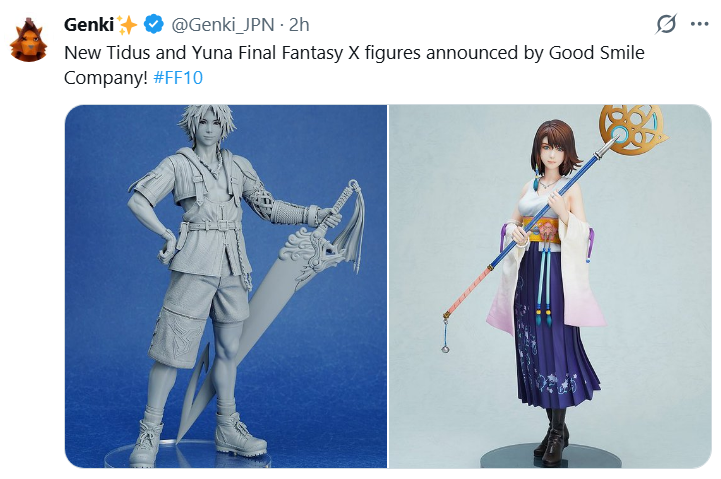Click Yuna's yellow obi sash
The height and width of the screenshot is (479, 721).
pyautogui.click(x=543, y=231)
